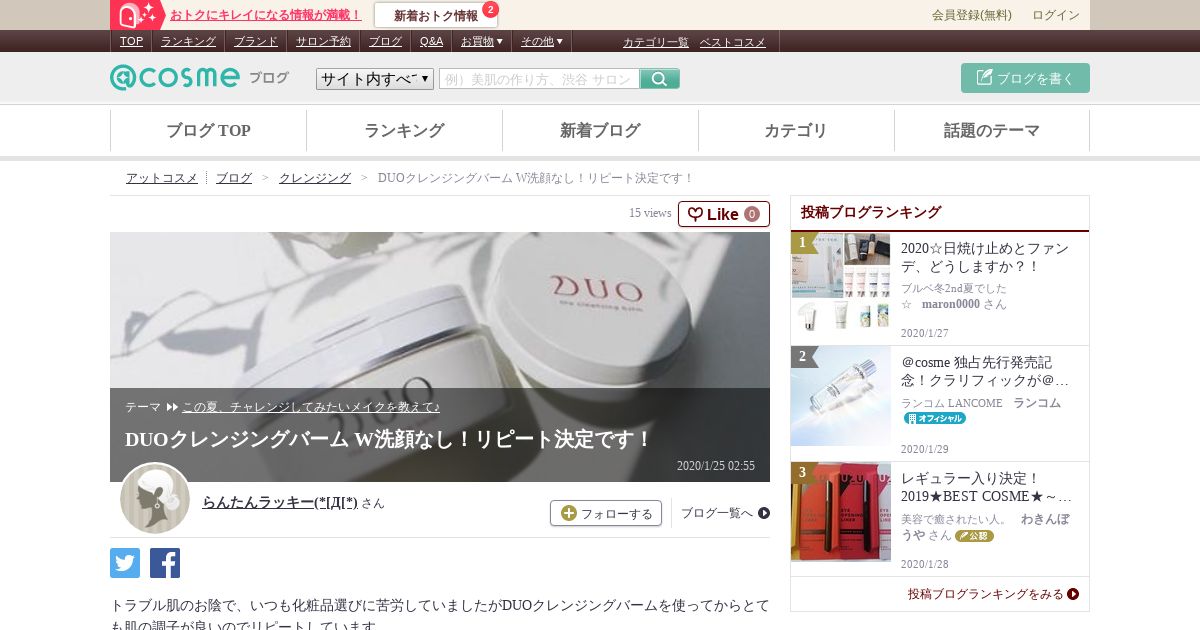The image size is (1200, 630).
Task: Open rank 1 post thumbnail
Action: point(841,282)
